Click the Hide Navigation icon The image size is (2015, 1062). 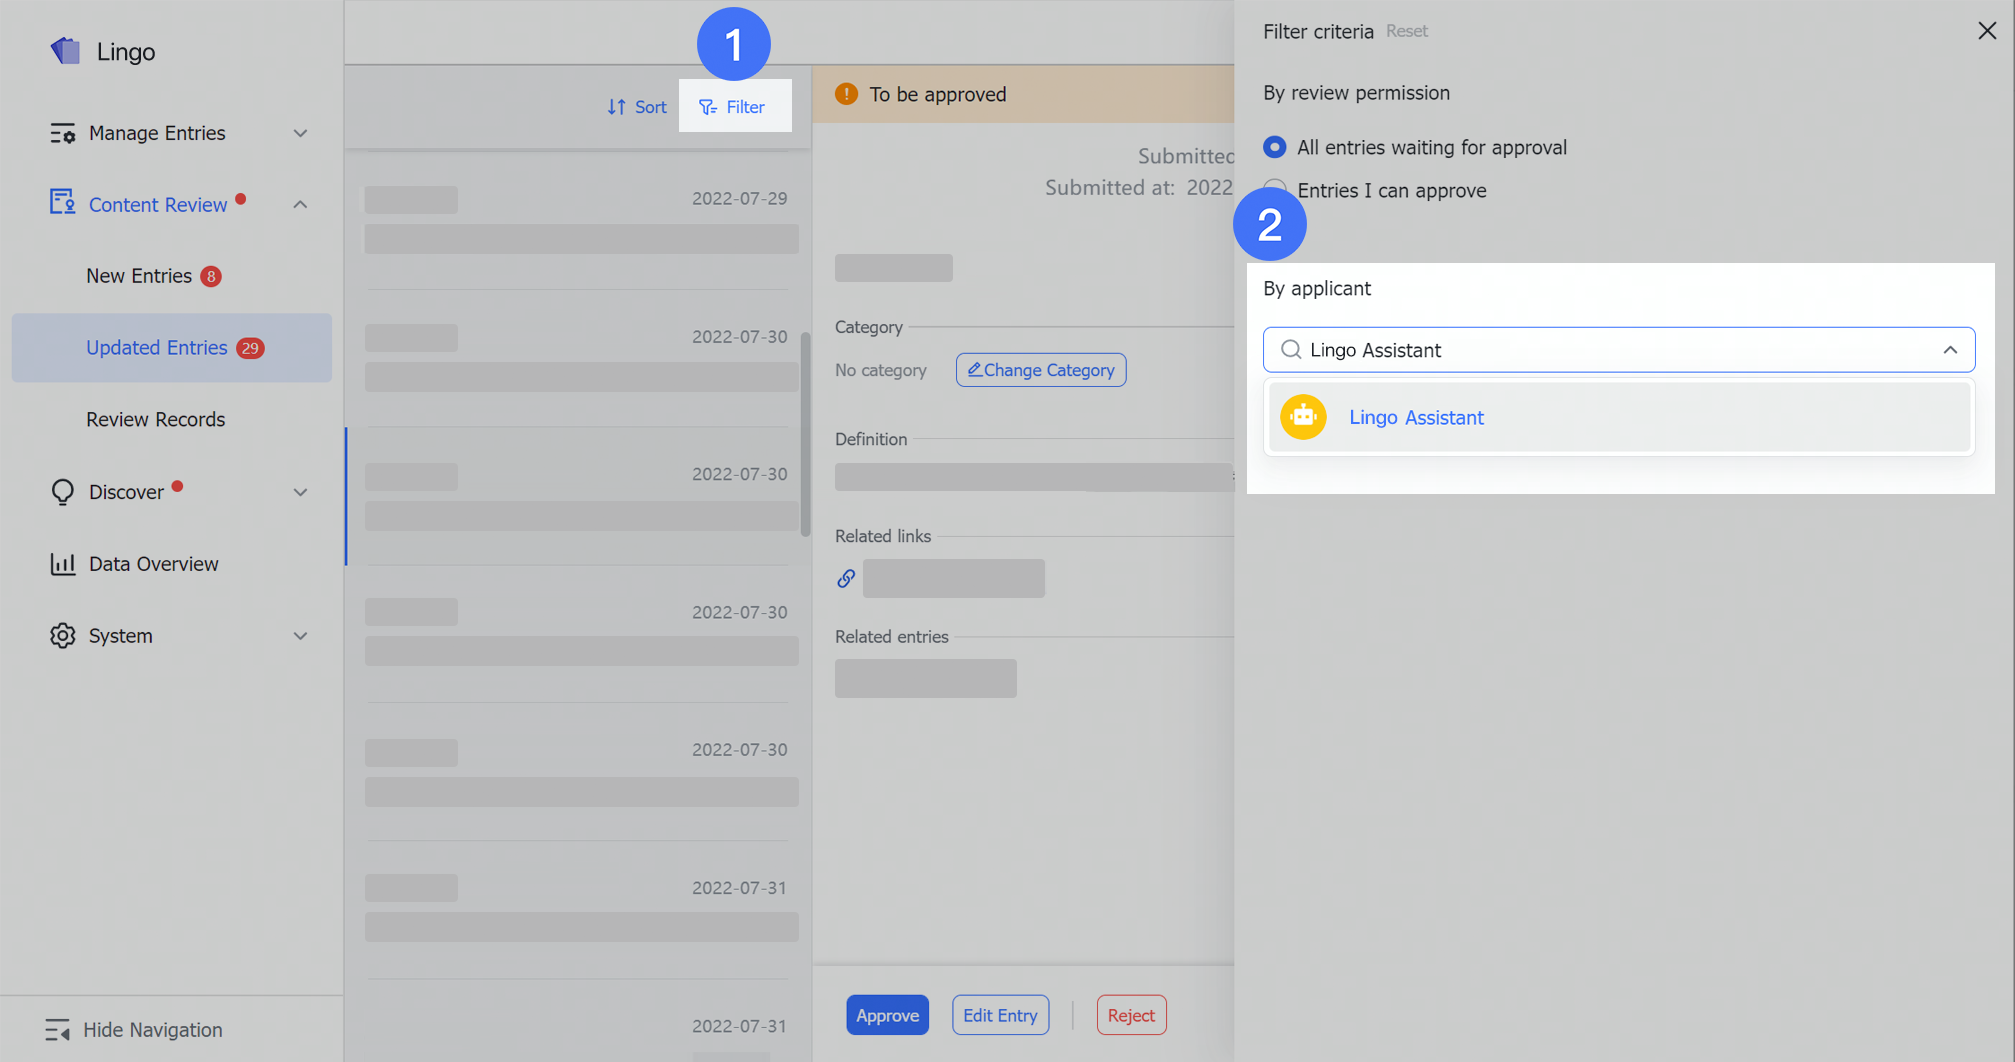coord(59,1029)
